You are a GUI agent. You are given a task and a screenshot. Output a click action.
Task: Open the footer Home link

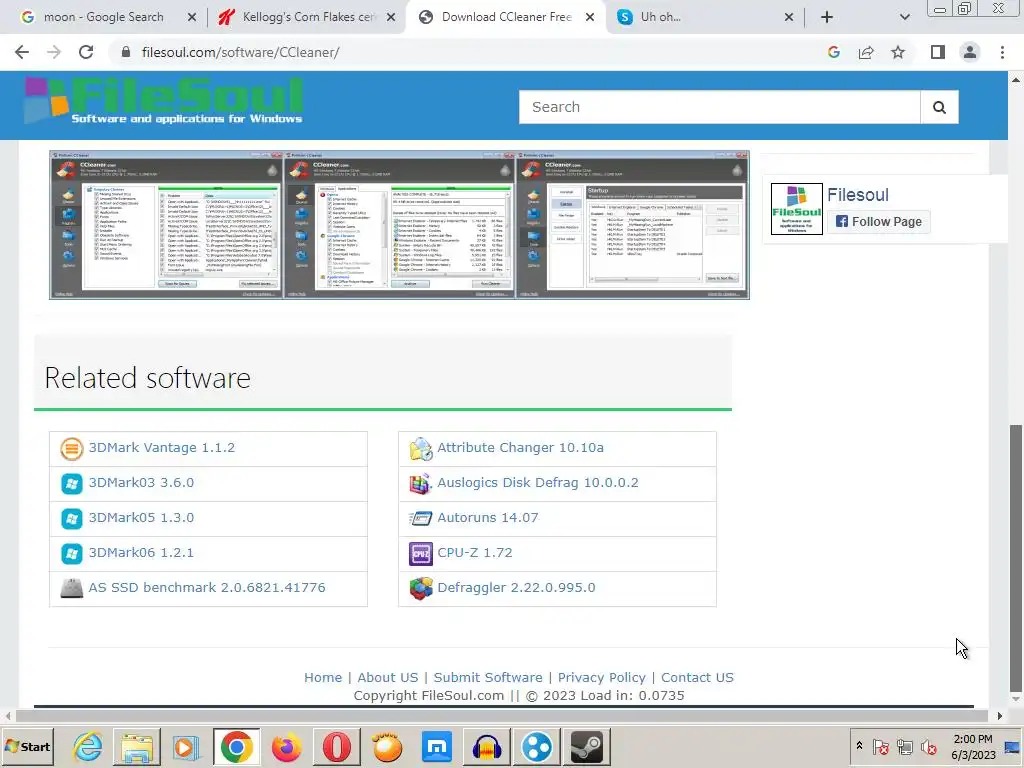pyautogui.click(x=323, y=678)
